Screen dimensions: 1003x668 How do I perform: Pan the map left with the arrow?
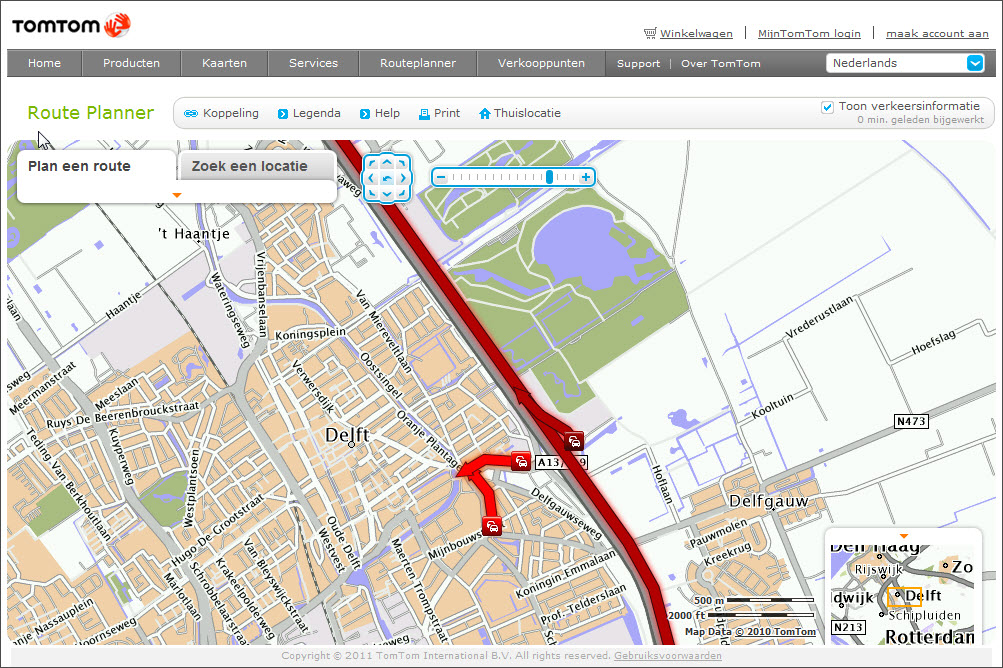[x=371, y=178]
